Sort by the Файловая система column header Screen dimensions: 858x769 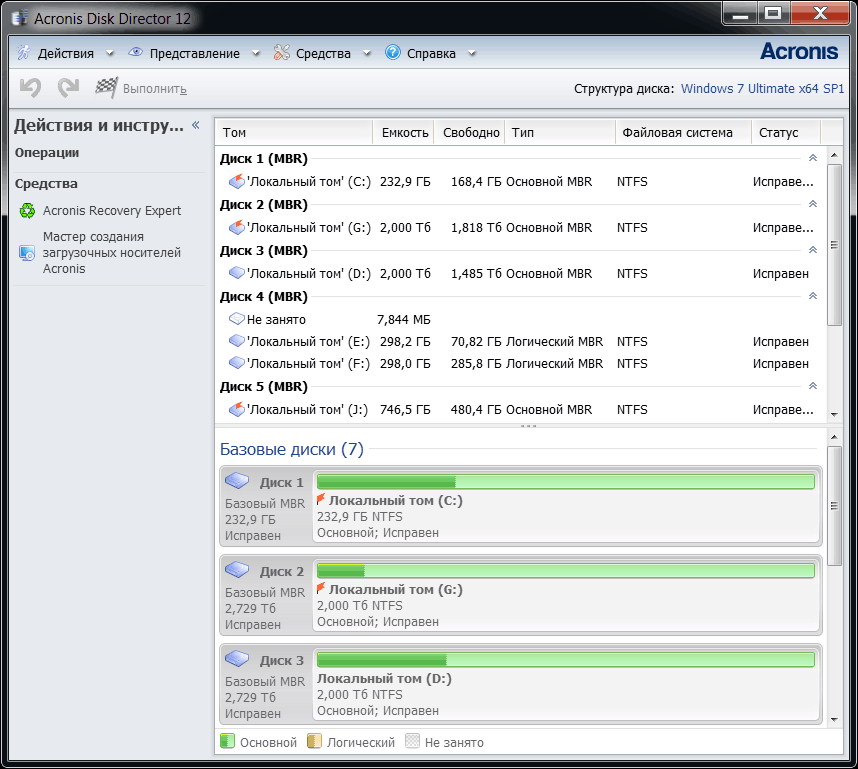[x=683, y=132]
